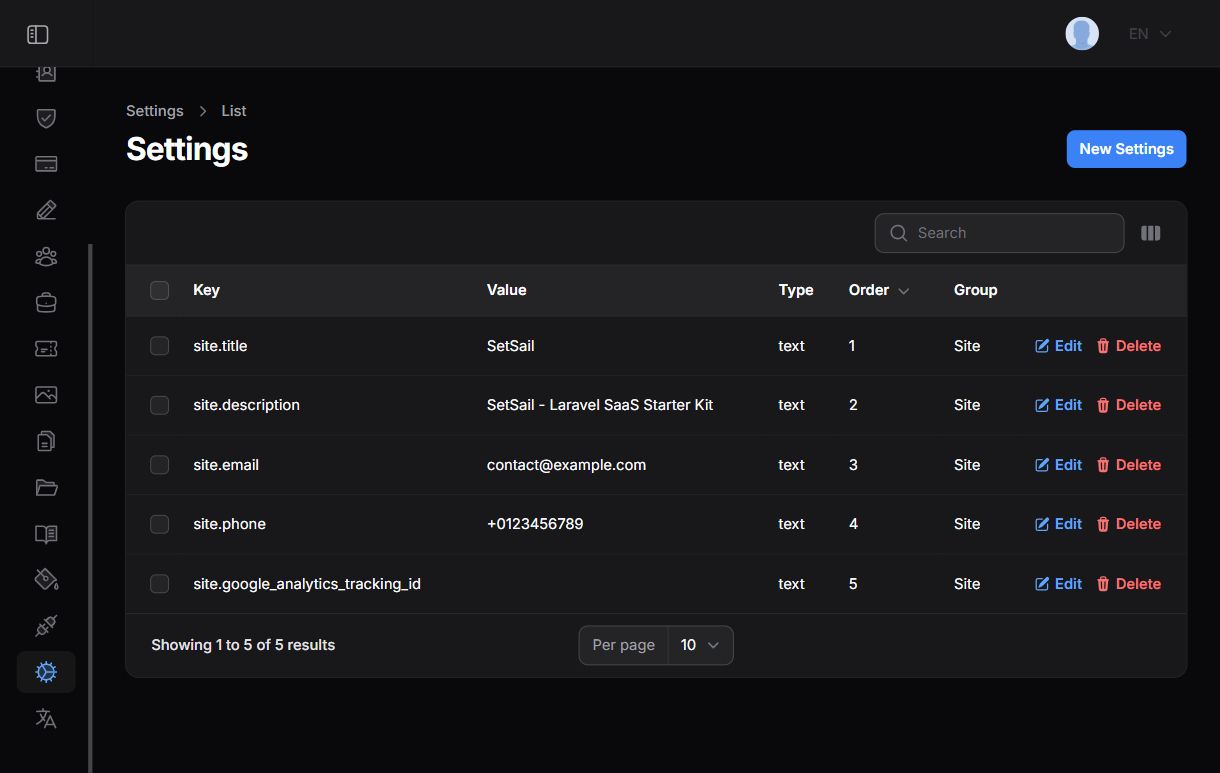The image size is (1220, 773).
Task: Delete the site.phone setting
Action: (x=1128, y=524)
